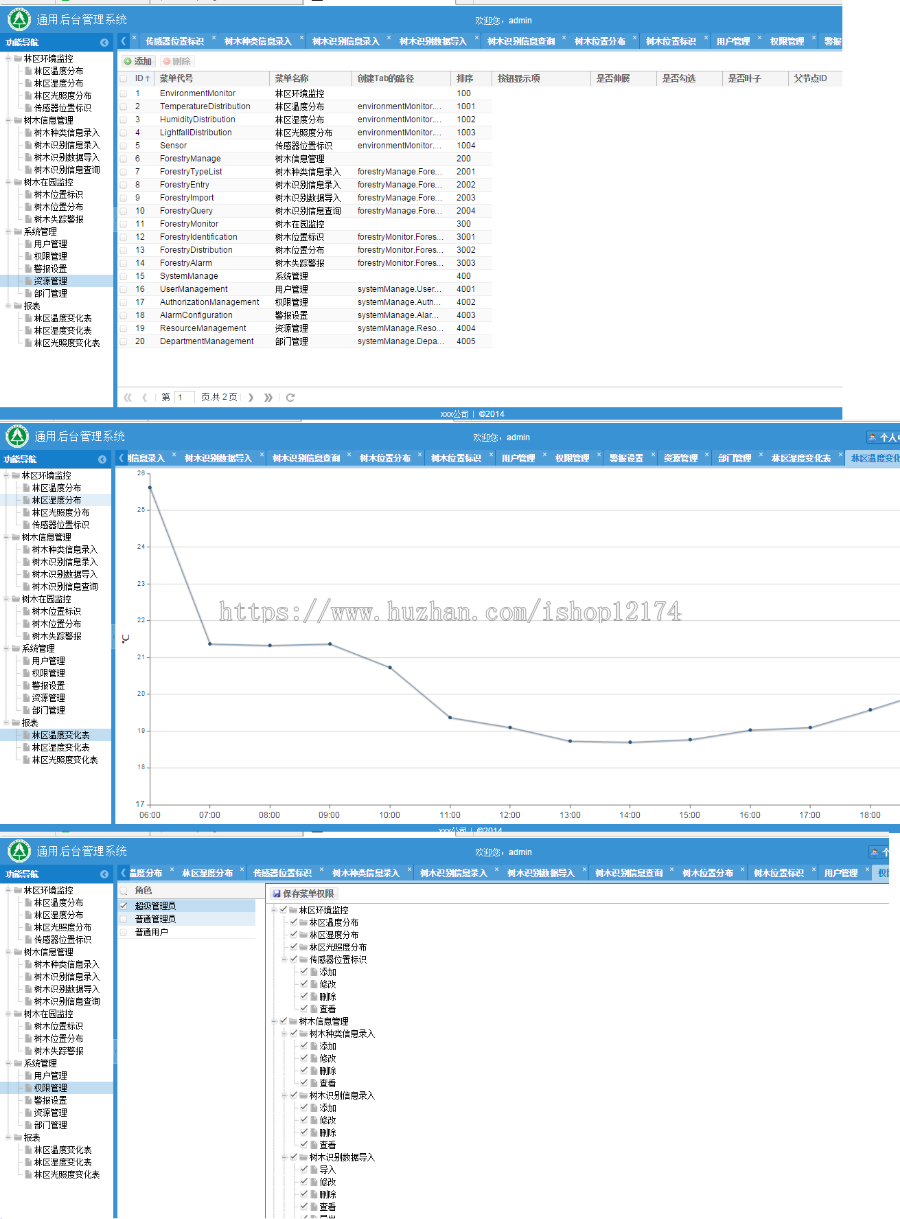The image size is (900, 1219).
Task: Tick the checkbox for row EnvironmentMonitor
Action: point(124,93)
